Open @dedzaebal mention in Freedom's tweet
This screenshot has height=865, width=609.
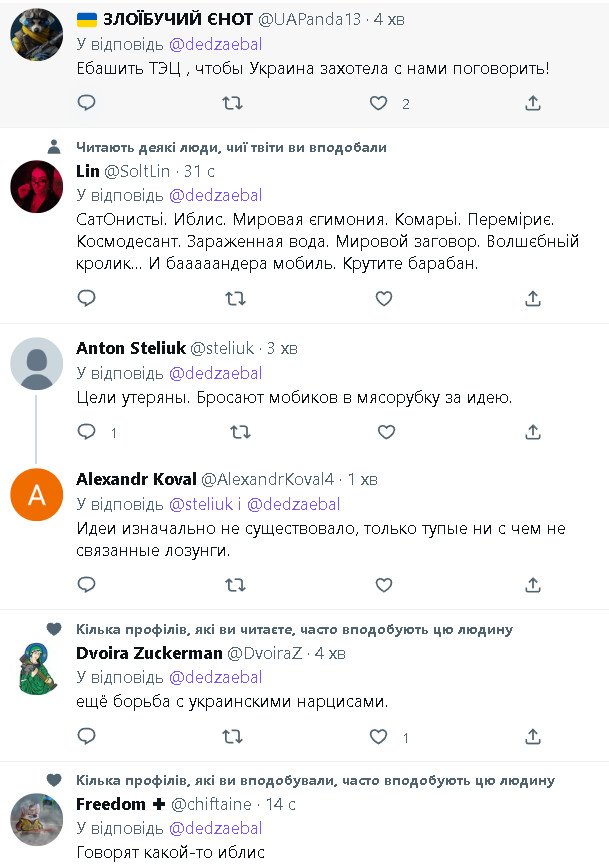tap(215, 828)
